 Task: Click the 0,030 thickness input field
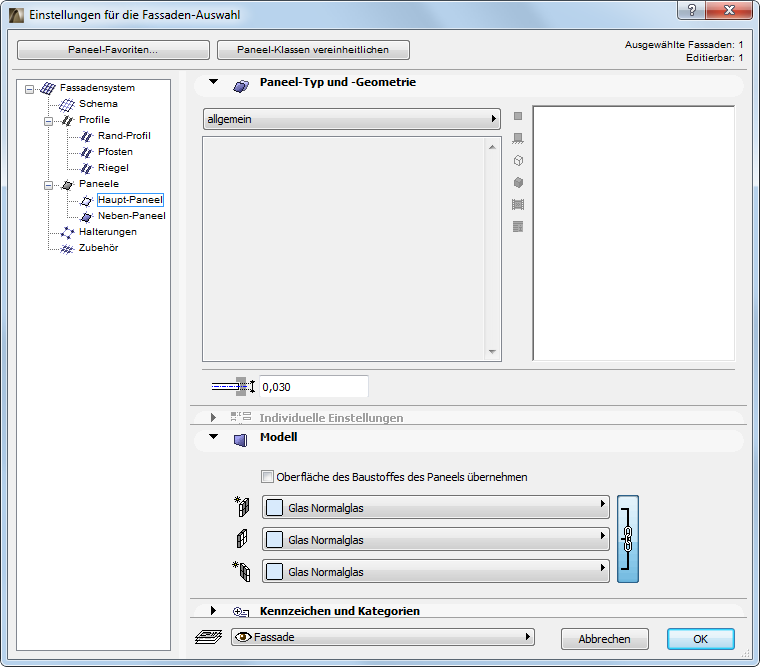(314, 387)
